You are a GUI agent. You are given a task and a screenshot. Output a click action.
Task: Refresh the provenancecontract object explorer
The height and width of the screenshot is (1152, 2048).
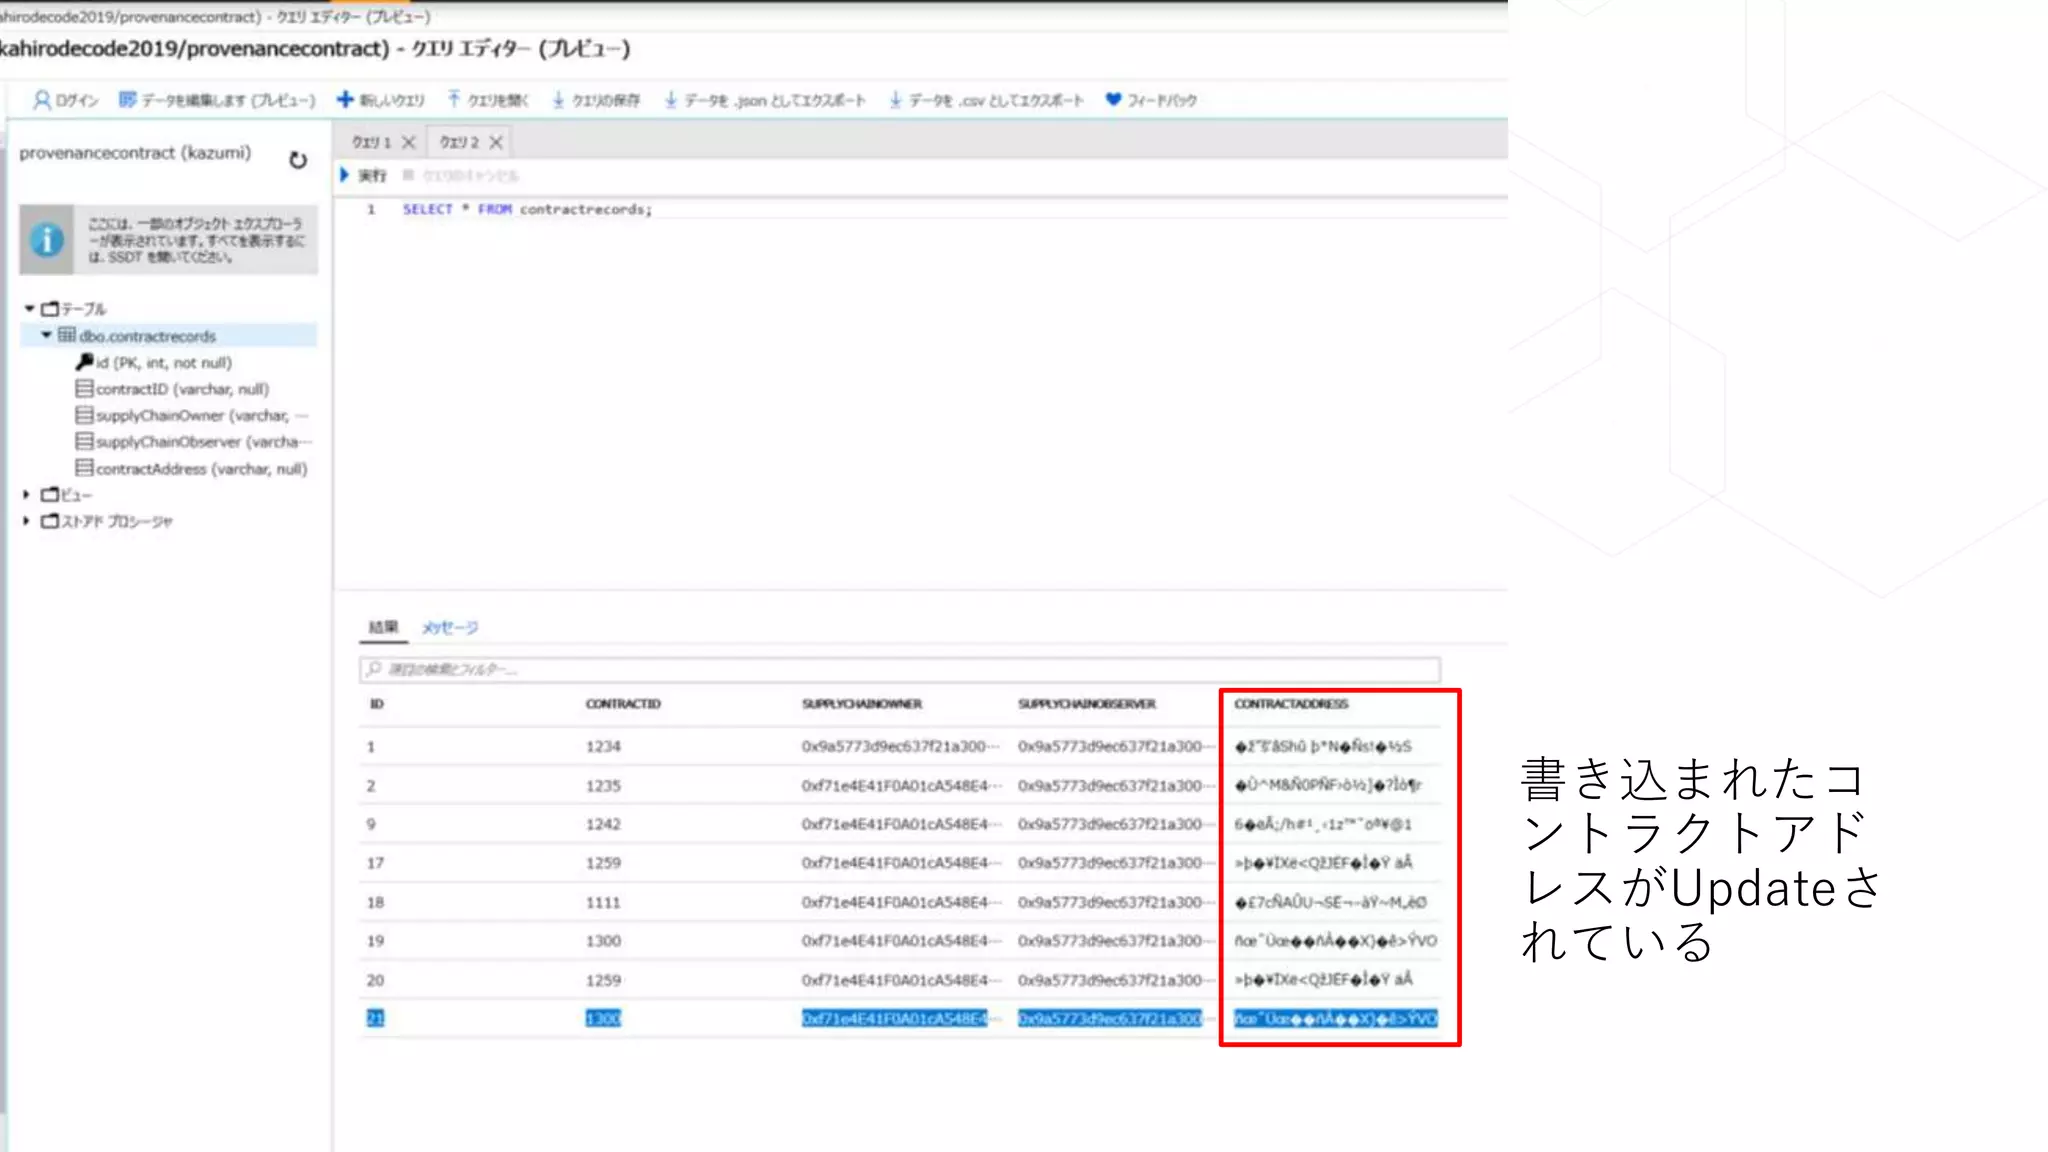pyautogui.click(x=298, y=160)
